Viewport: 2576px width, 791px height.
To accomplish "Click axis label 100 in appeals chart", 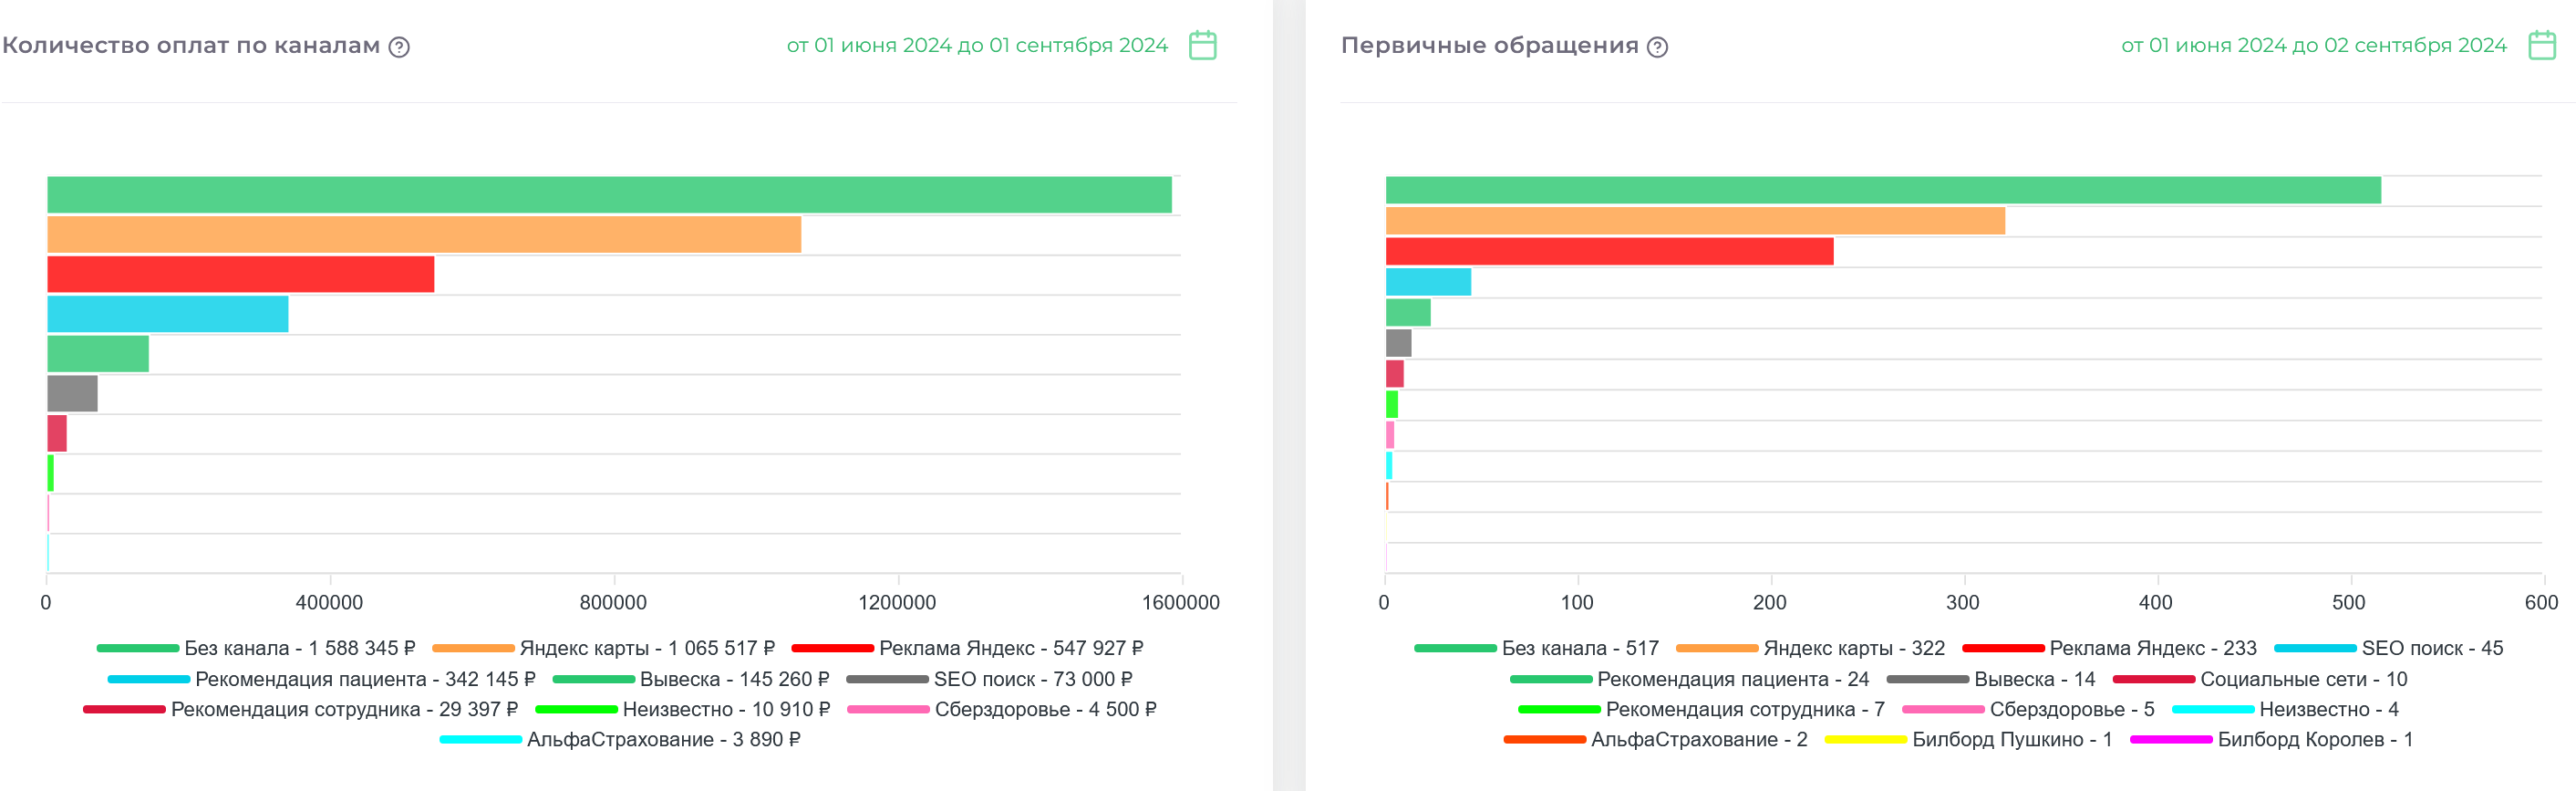I will tap(1577, 602).
